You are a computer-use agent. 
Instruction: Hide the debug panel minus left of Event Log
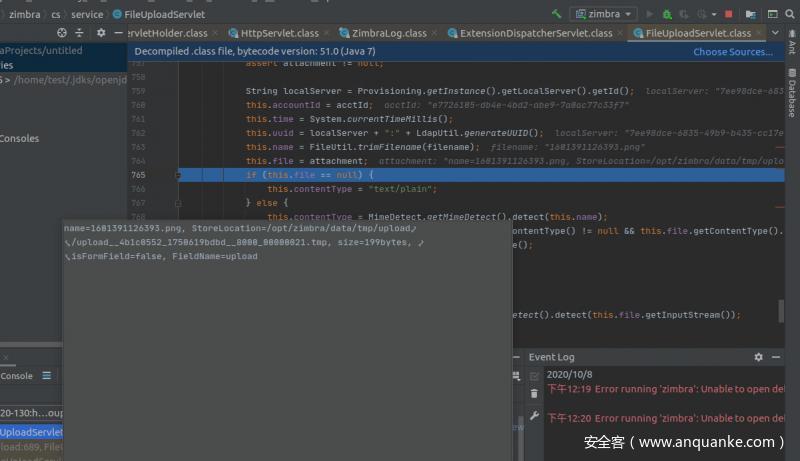click(516, 357)
